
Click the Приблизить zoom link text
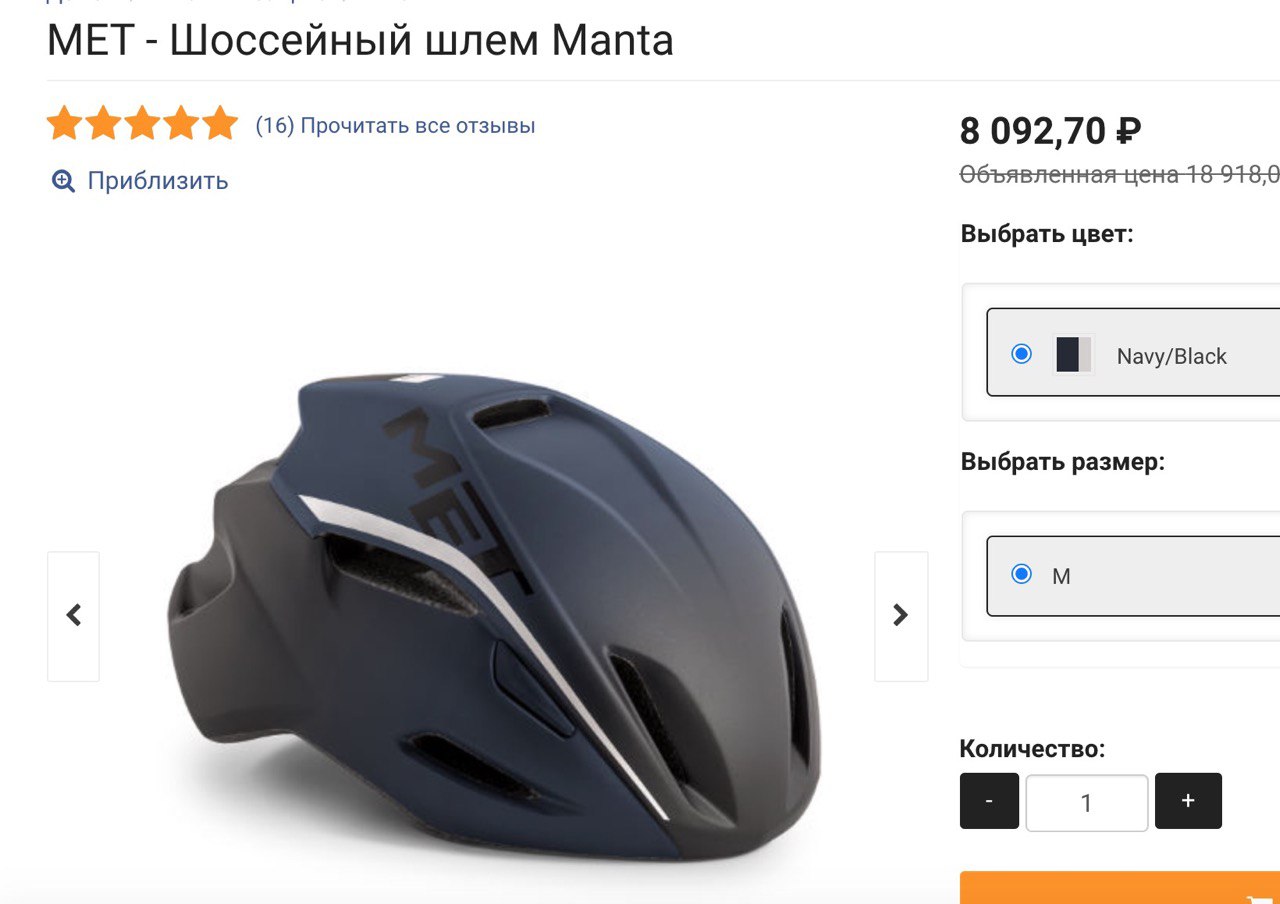point(158,181)
